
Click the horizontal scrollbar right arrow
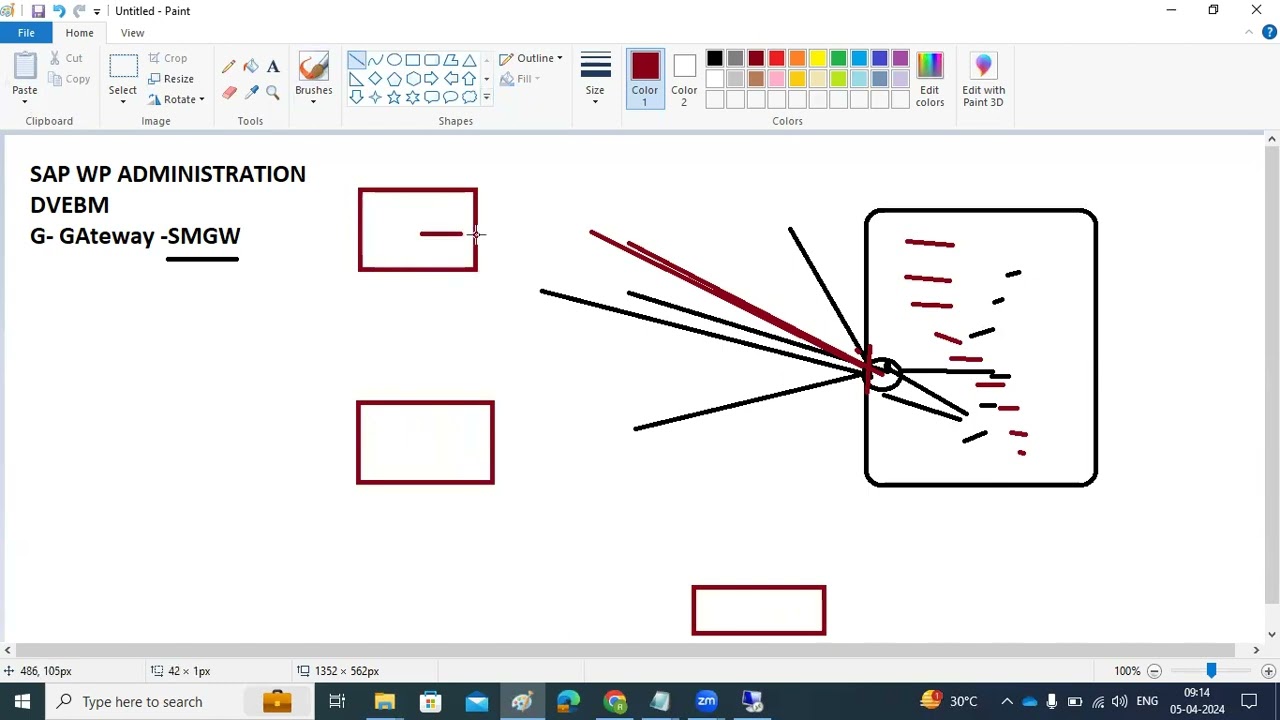(1256, 650)
